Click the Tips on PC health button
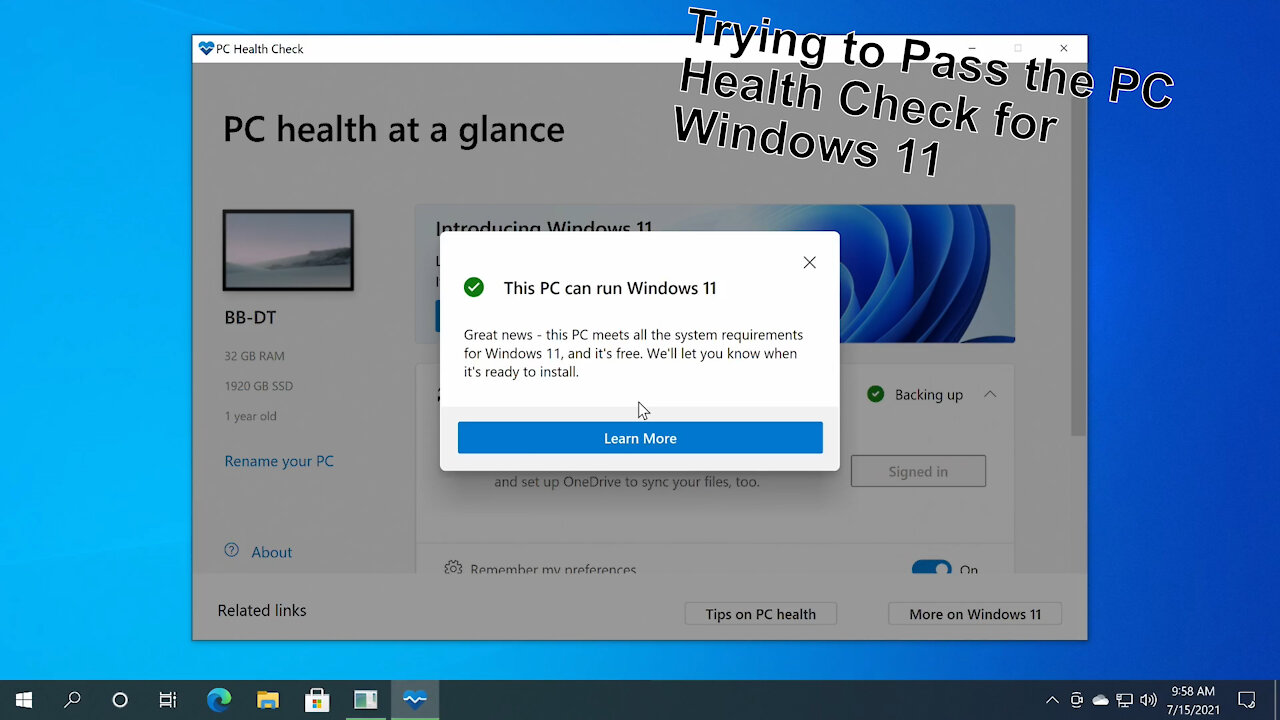The height and width of the screenshot is (720, 1280). point(761,614)
